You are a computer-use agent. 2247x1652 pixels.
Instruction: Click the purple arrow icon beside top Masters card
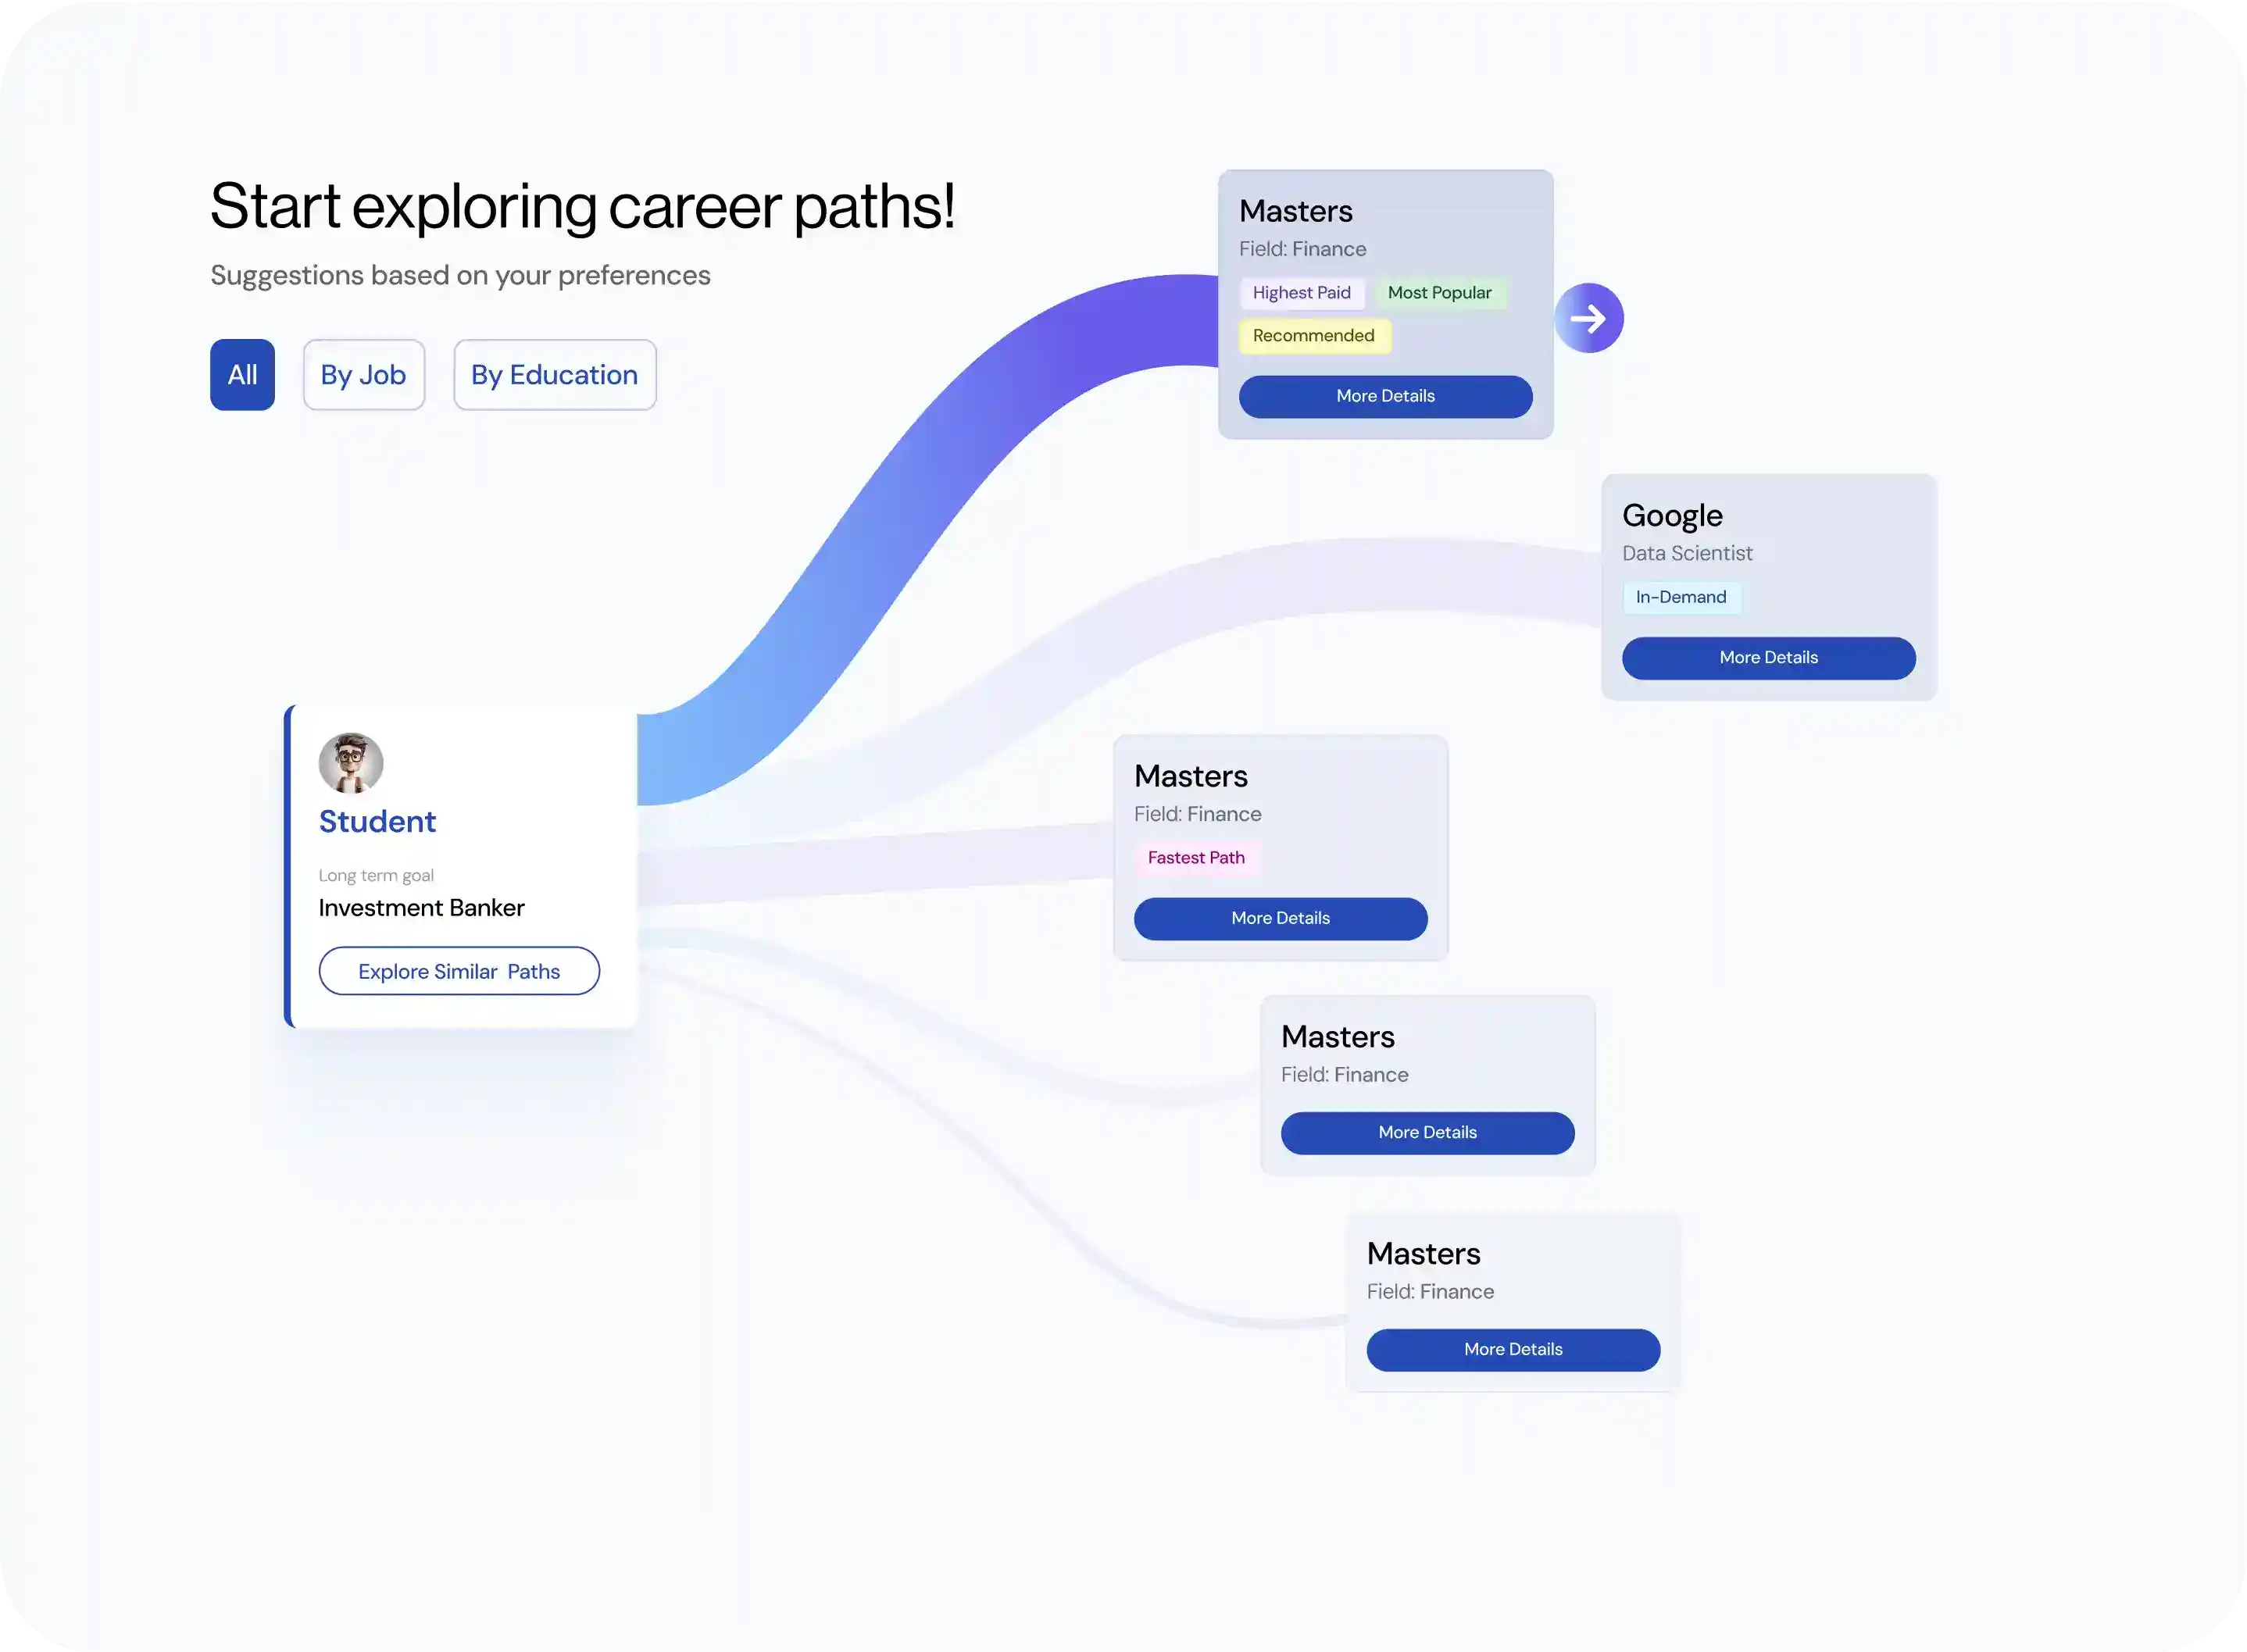1588,317
